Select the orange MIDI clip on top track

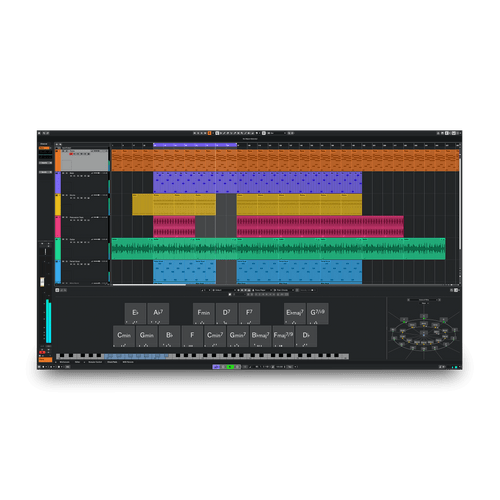(x=285, y=160)
